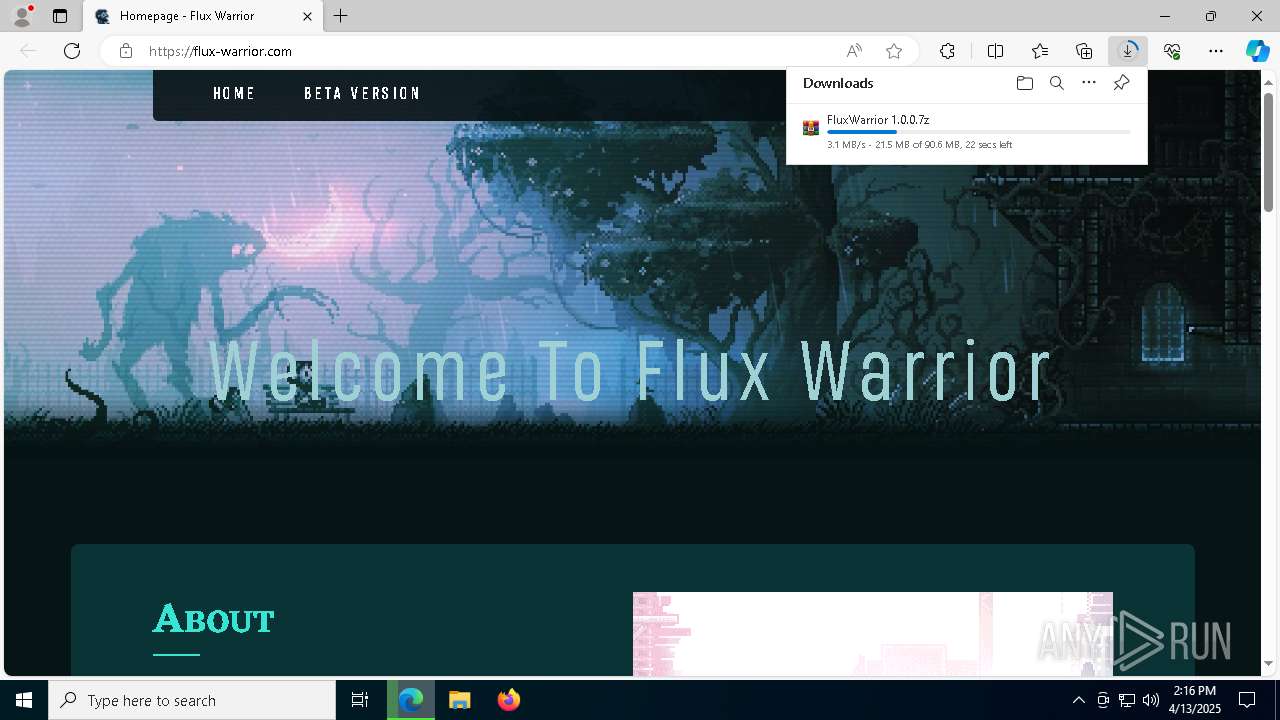Click the pink game screenshot thumbnail

(x=872, y=634)
